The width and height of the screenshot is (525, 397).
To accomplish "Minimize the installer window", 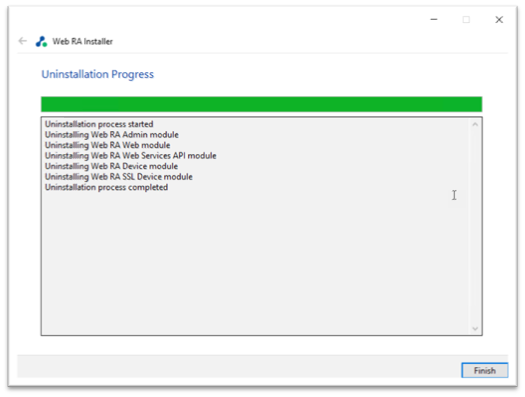I will point(434,19).
